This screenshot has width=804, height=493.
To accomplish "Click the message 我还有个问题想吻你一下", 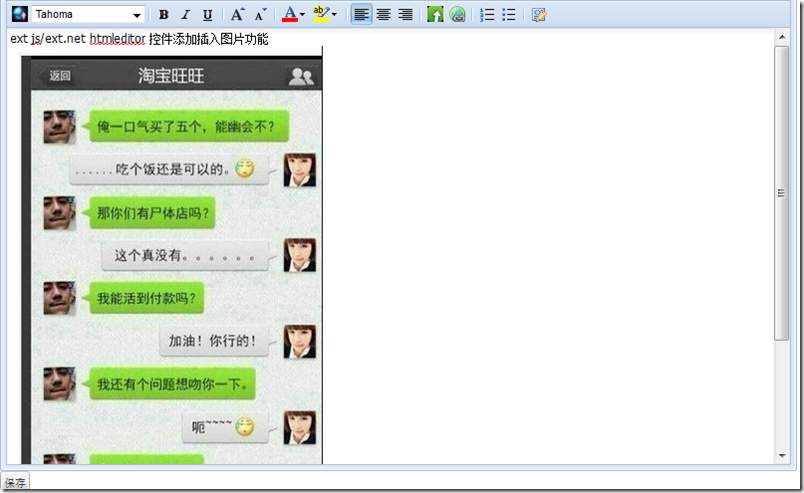I will (170, 384).
